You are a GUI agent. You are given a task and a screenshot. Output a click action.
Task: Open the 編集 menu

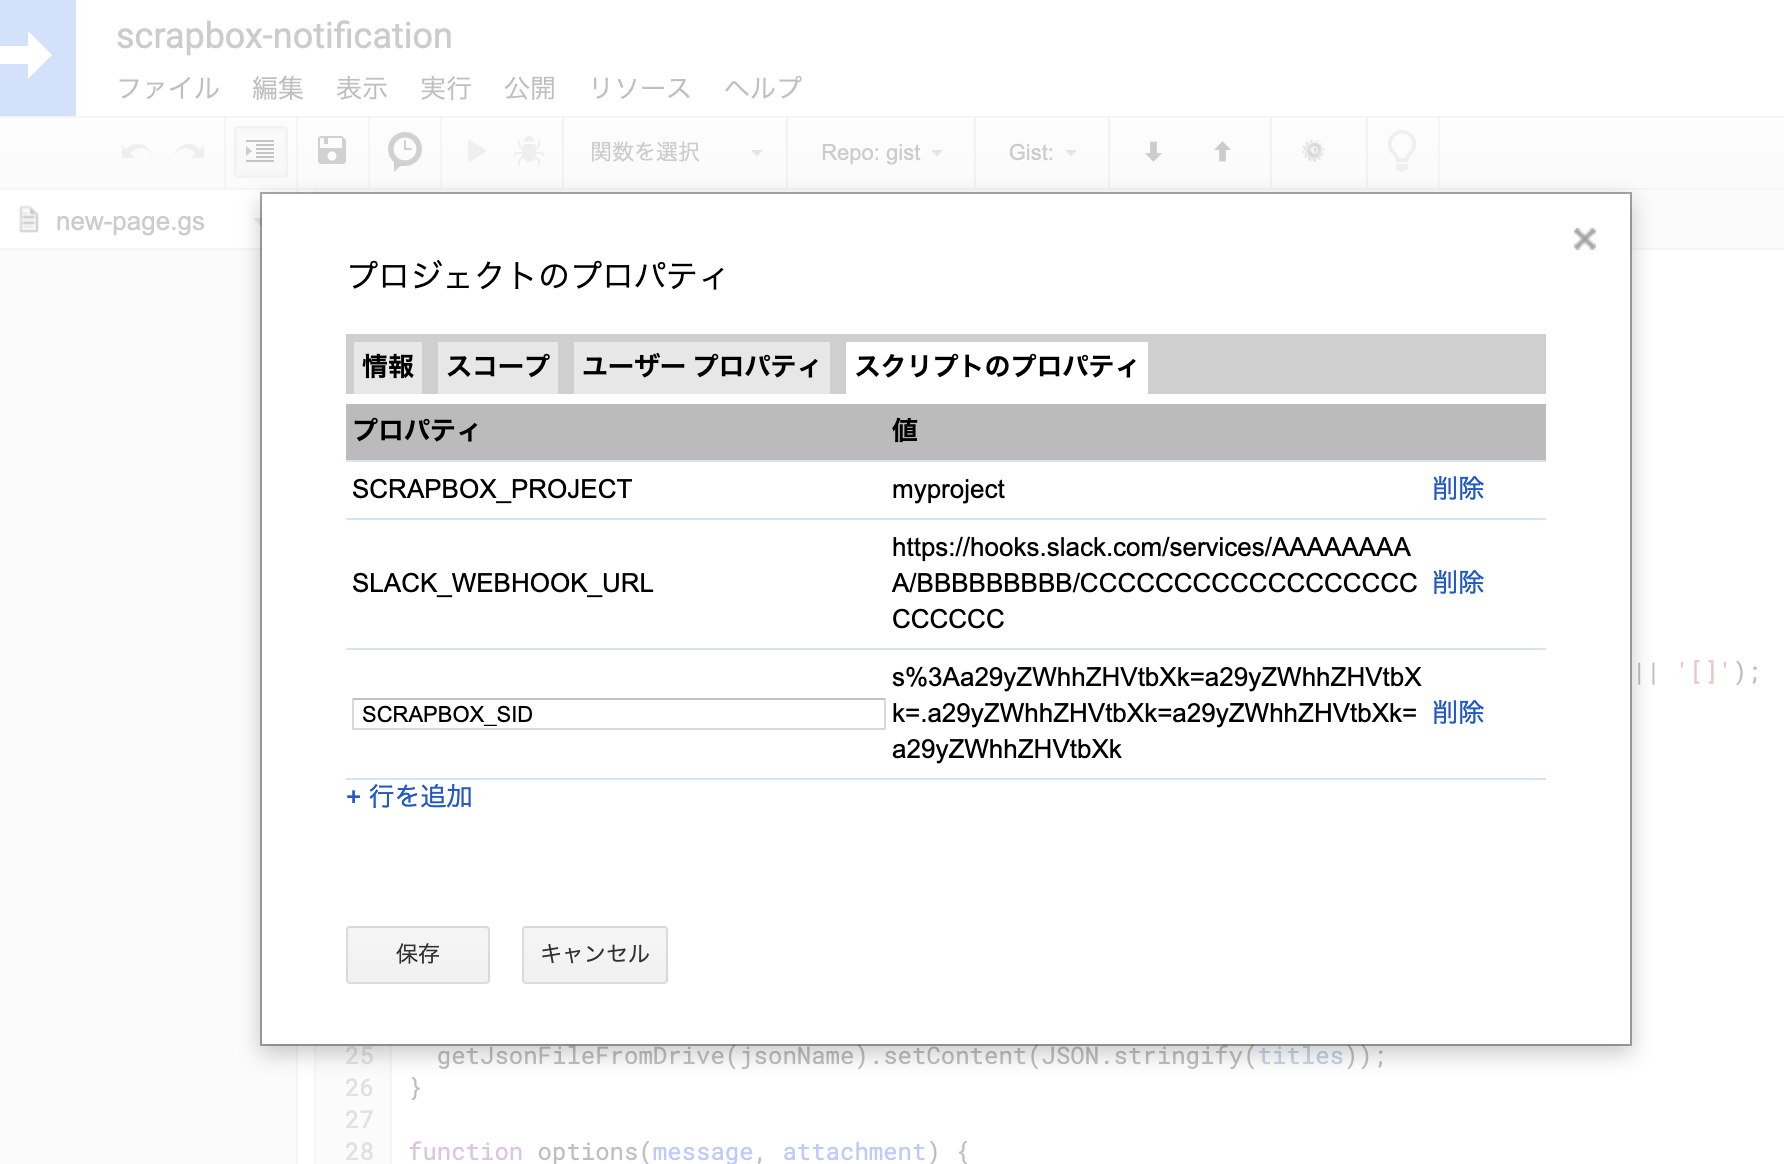tap(278, 88)
